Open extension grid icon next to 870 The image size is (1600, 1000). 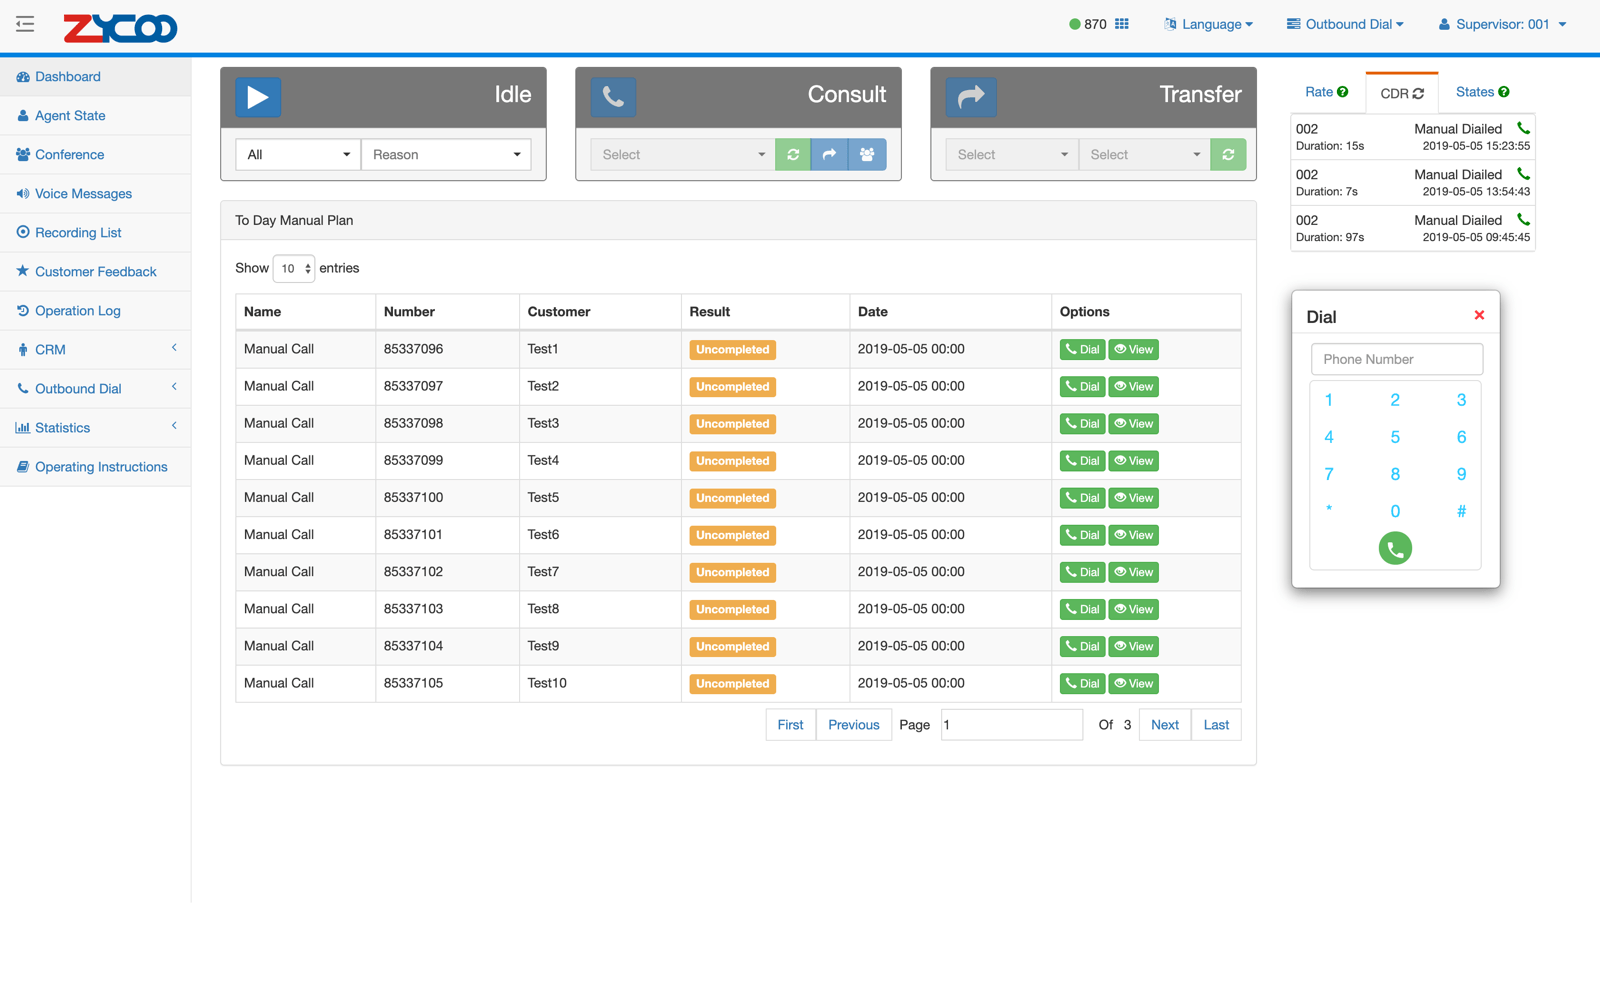pos(1122,24)
